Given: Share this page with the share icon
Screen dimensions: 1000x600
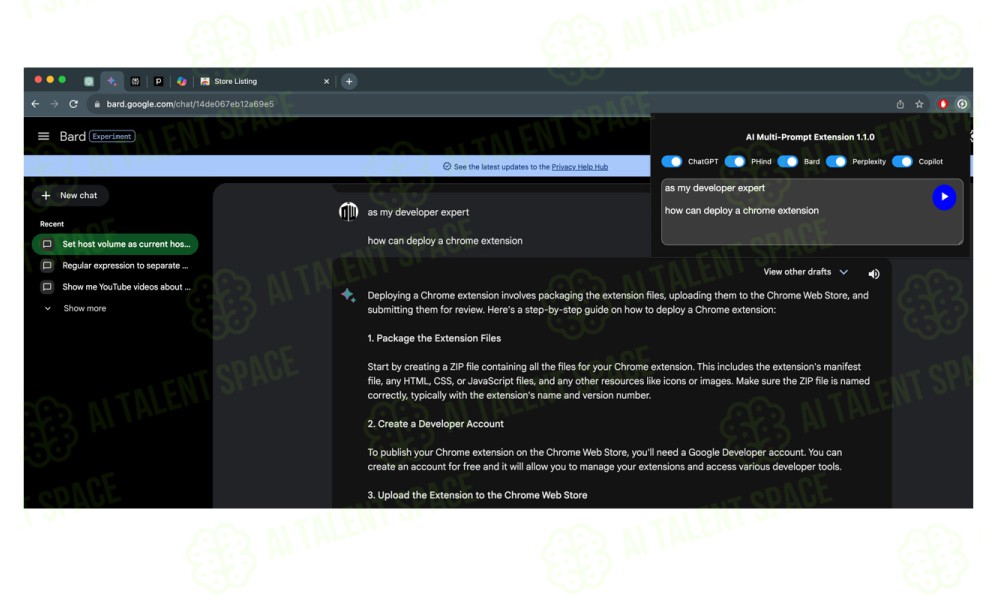Looking at the screenshot, I should click(x=900, y=104).
